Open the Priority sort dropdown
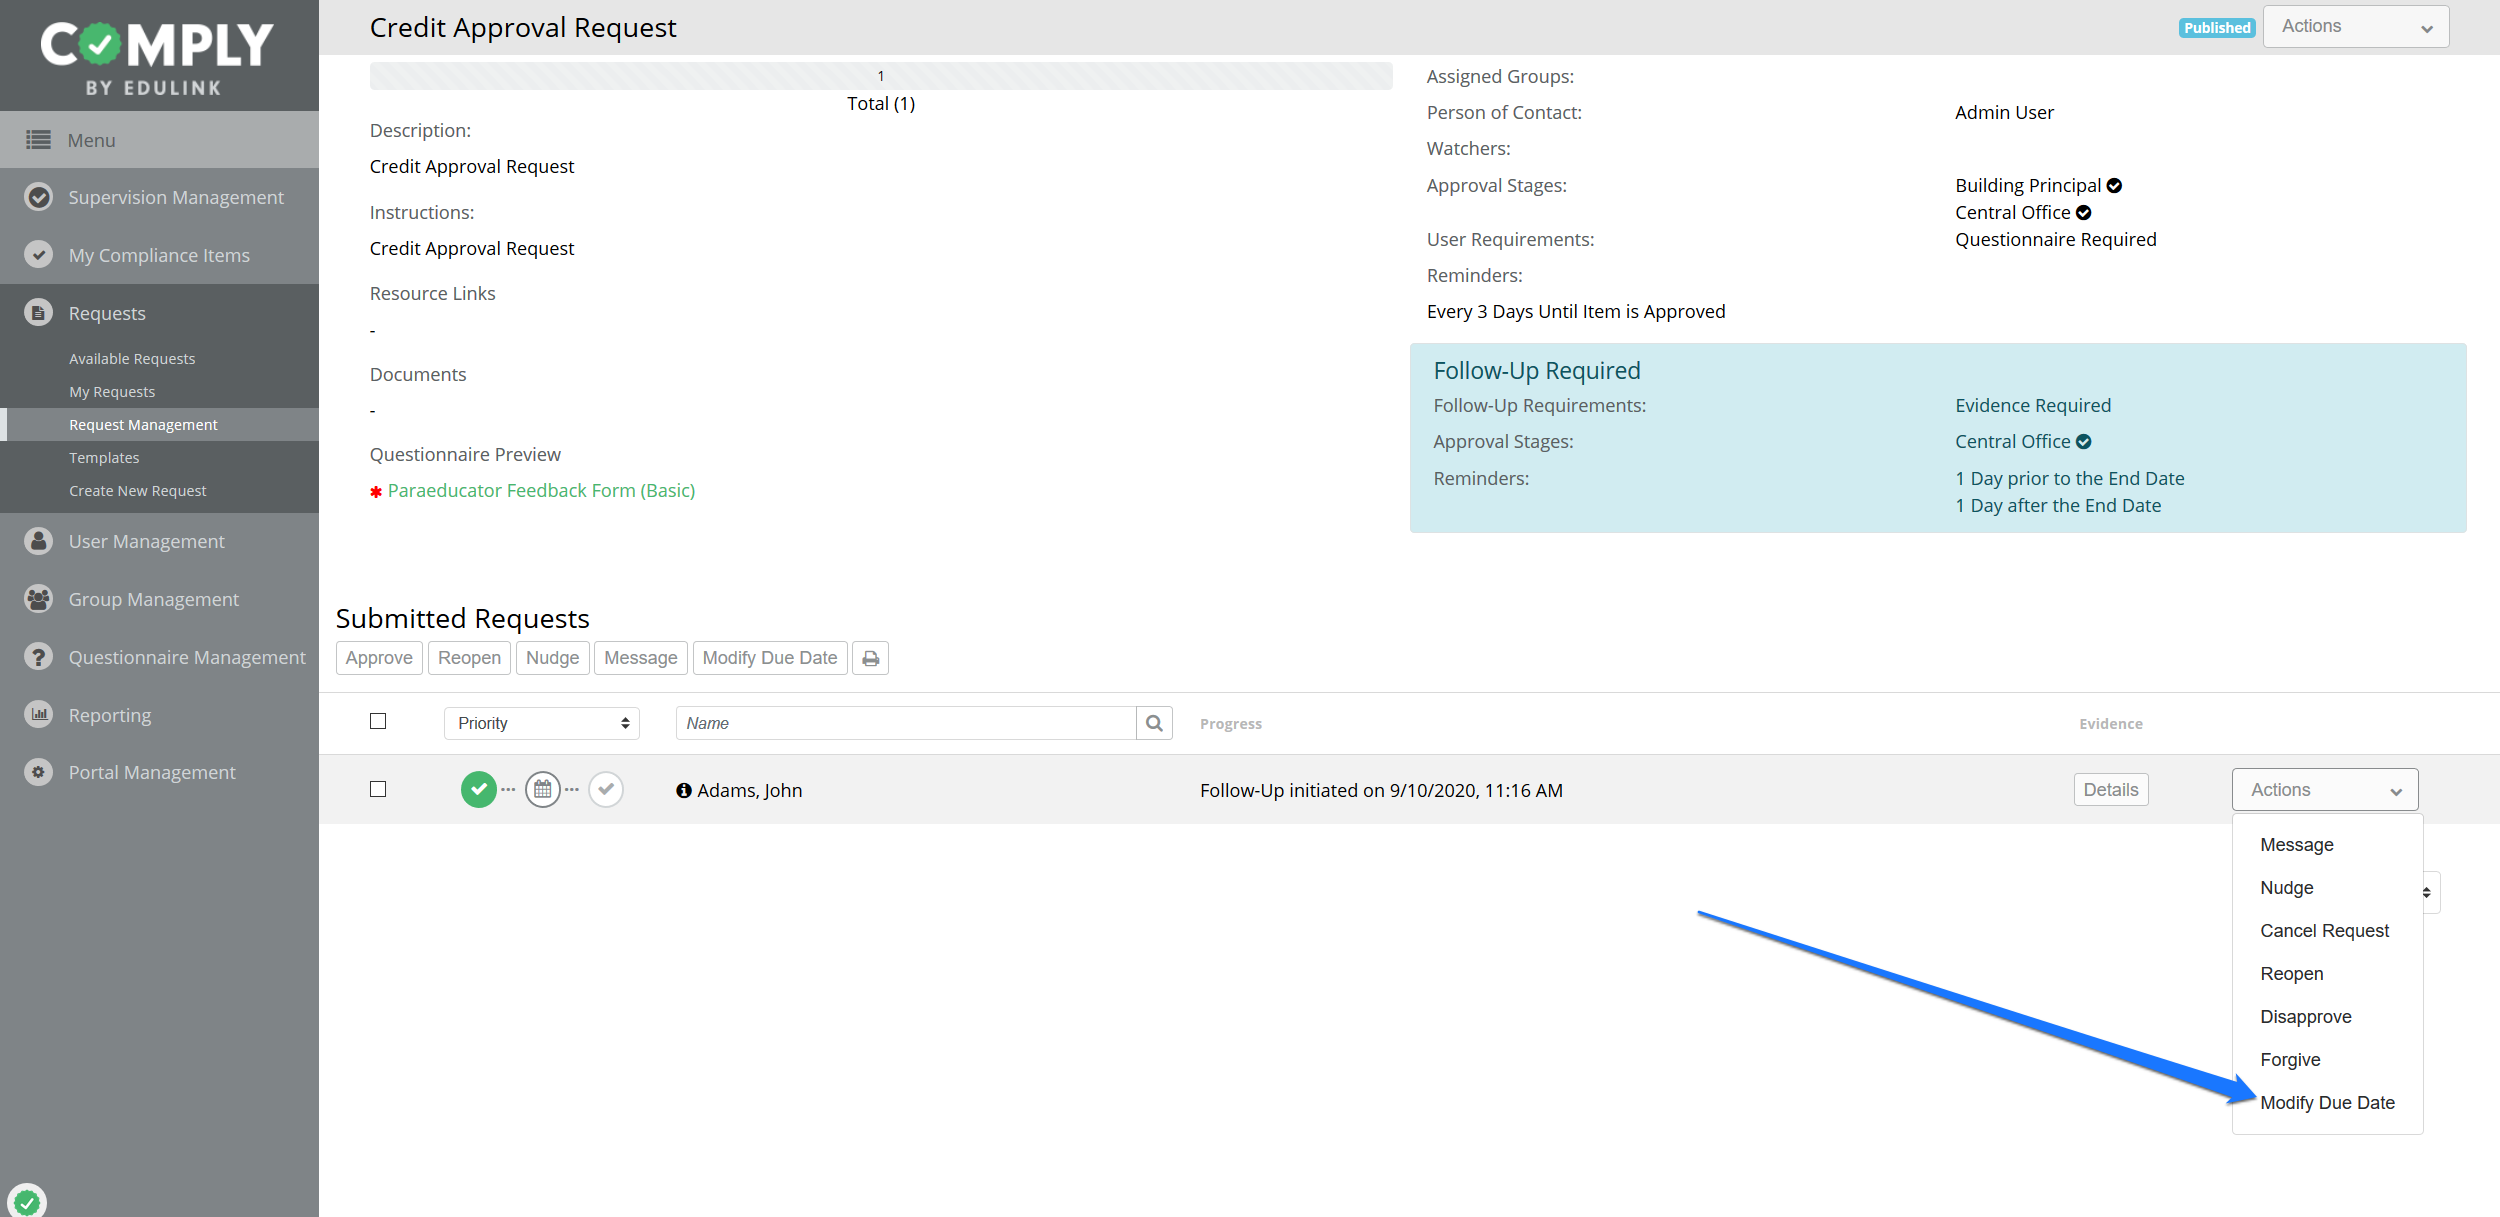The height and width of the screenshot is (1217, 2500). [x=541, y=723]
